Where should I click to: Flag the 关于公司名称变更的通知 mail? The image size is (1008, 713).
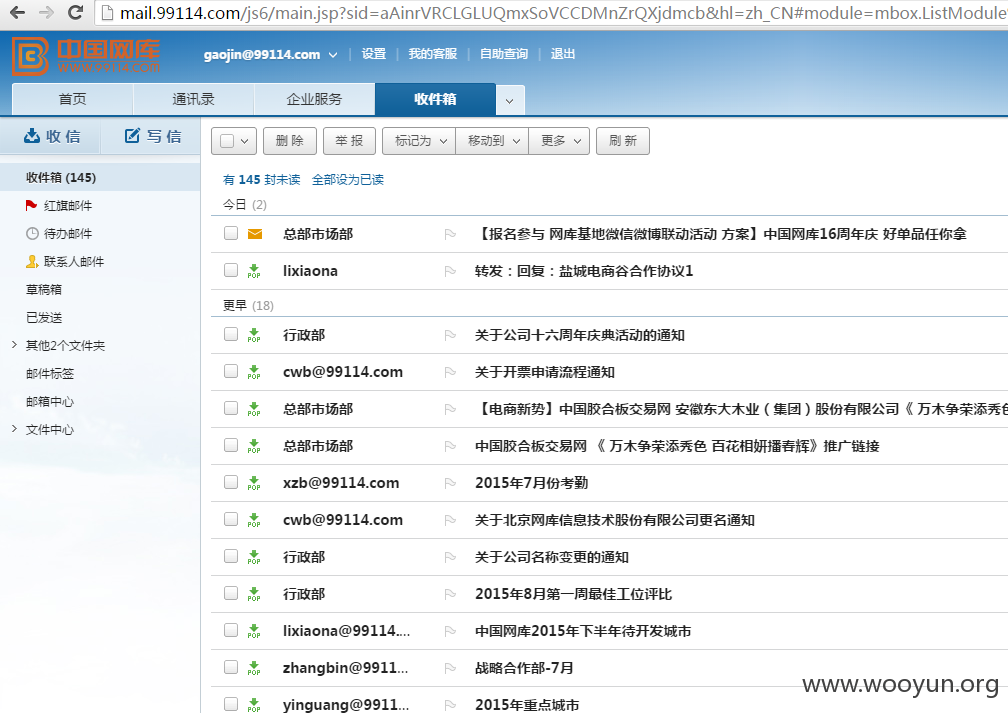(x=450, y=557)
